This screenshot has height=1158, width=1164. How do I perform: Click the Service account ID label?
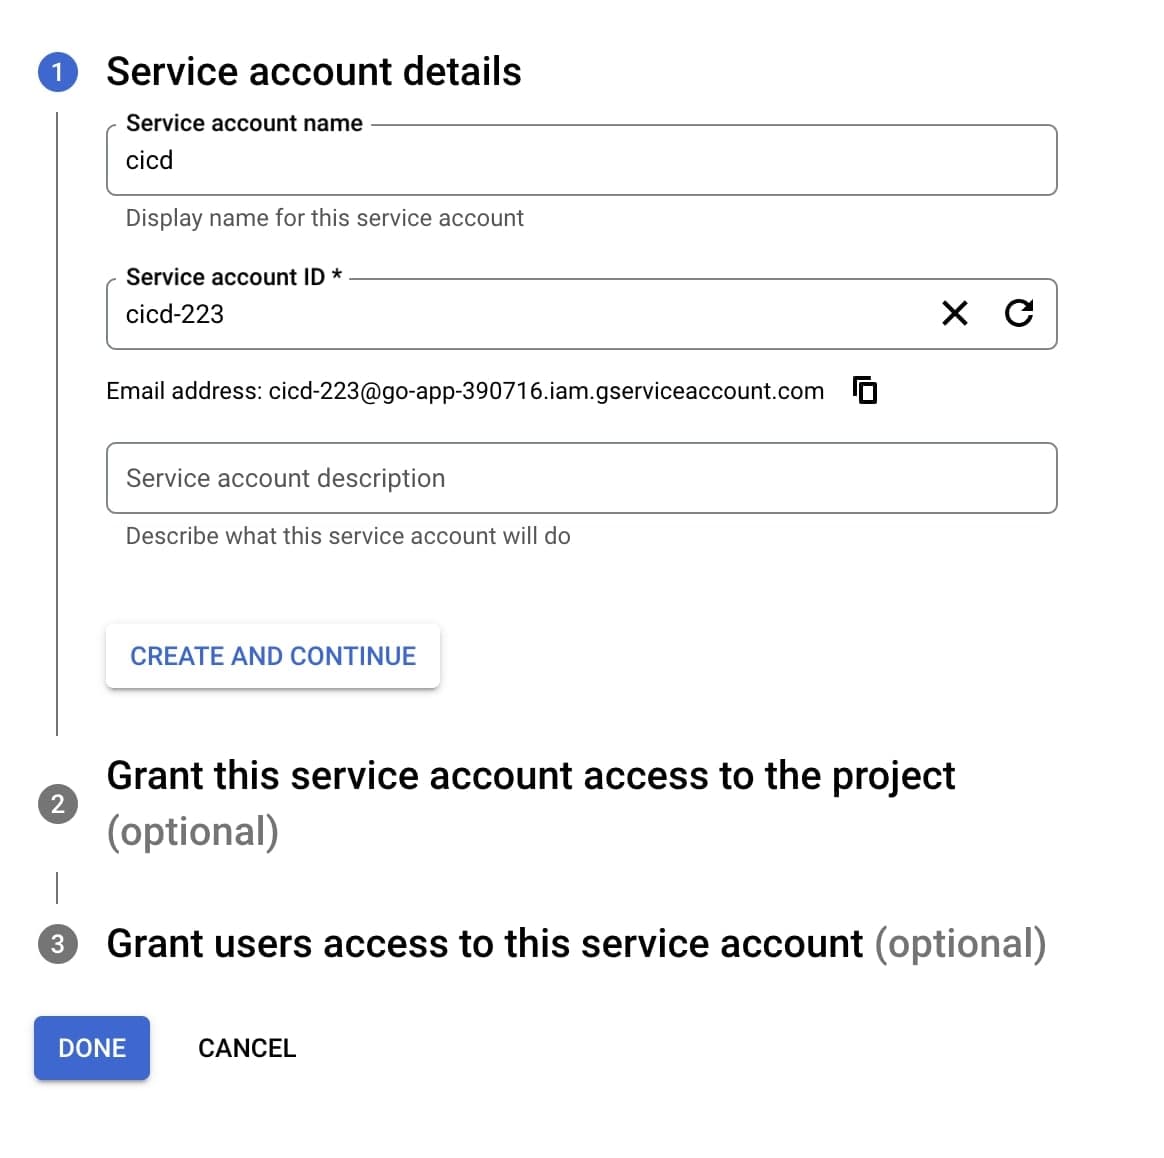coord(233,277)
